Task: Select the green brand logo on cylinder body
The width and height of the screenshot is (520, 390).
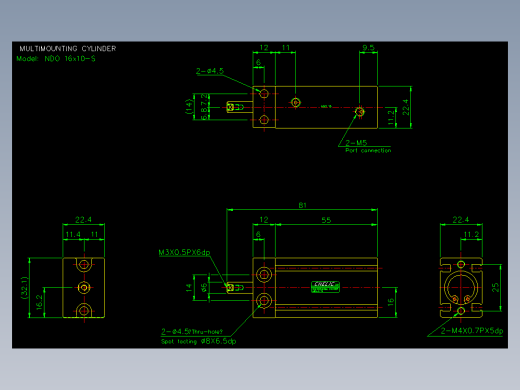Action: pos(325,287)
